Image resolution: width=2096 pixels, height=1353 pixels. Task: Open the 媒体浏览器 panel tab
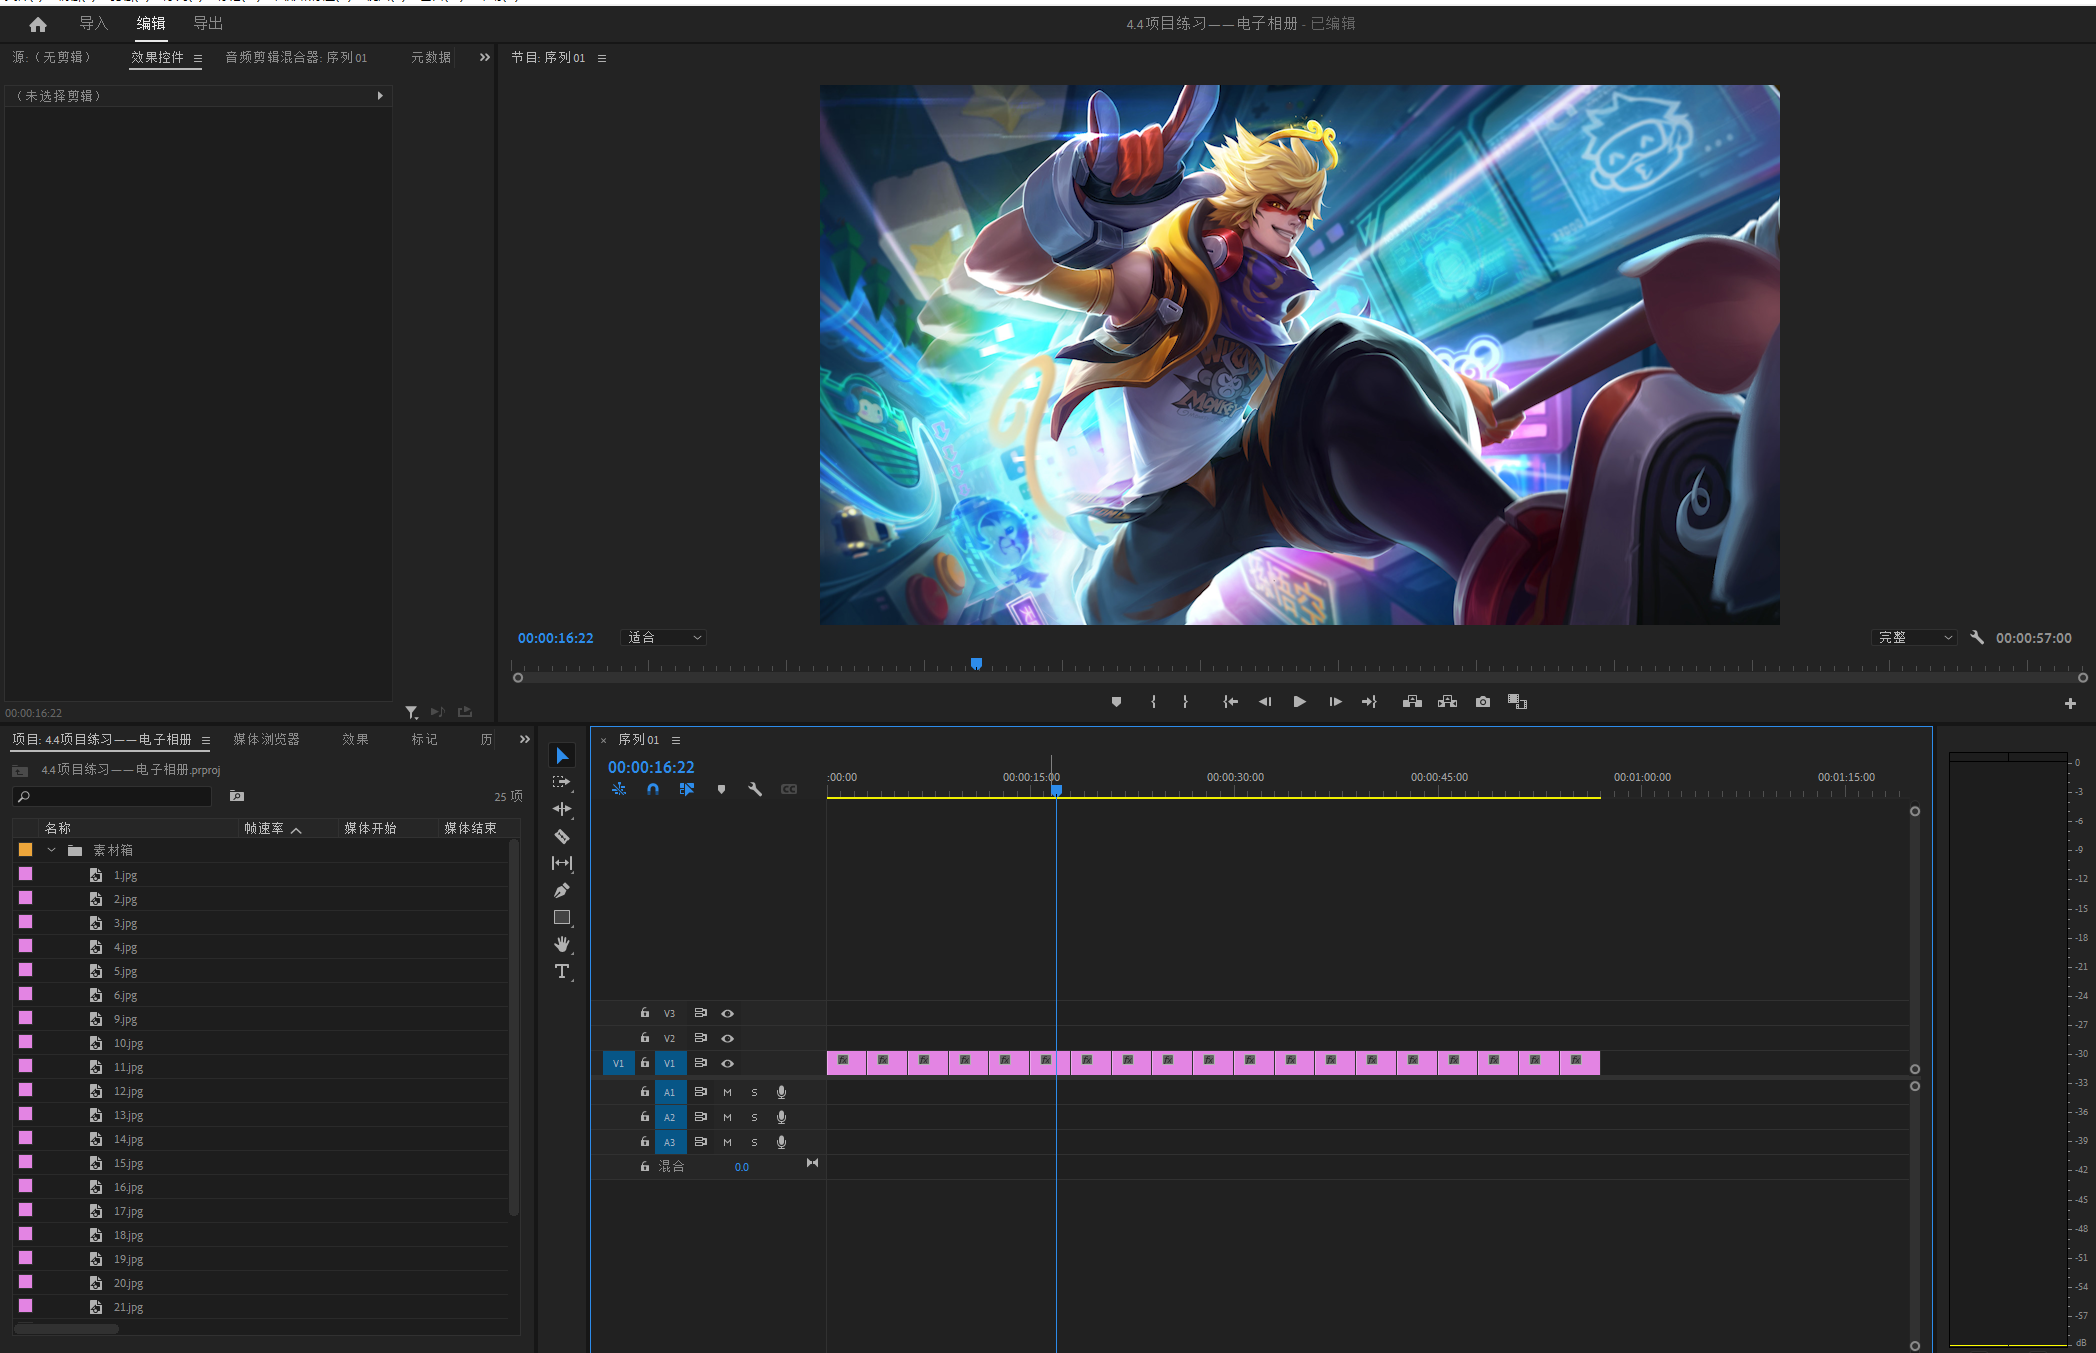point(266,739)
